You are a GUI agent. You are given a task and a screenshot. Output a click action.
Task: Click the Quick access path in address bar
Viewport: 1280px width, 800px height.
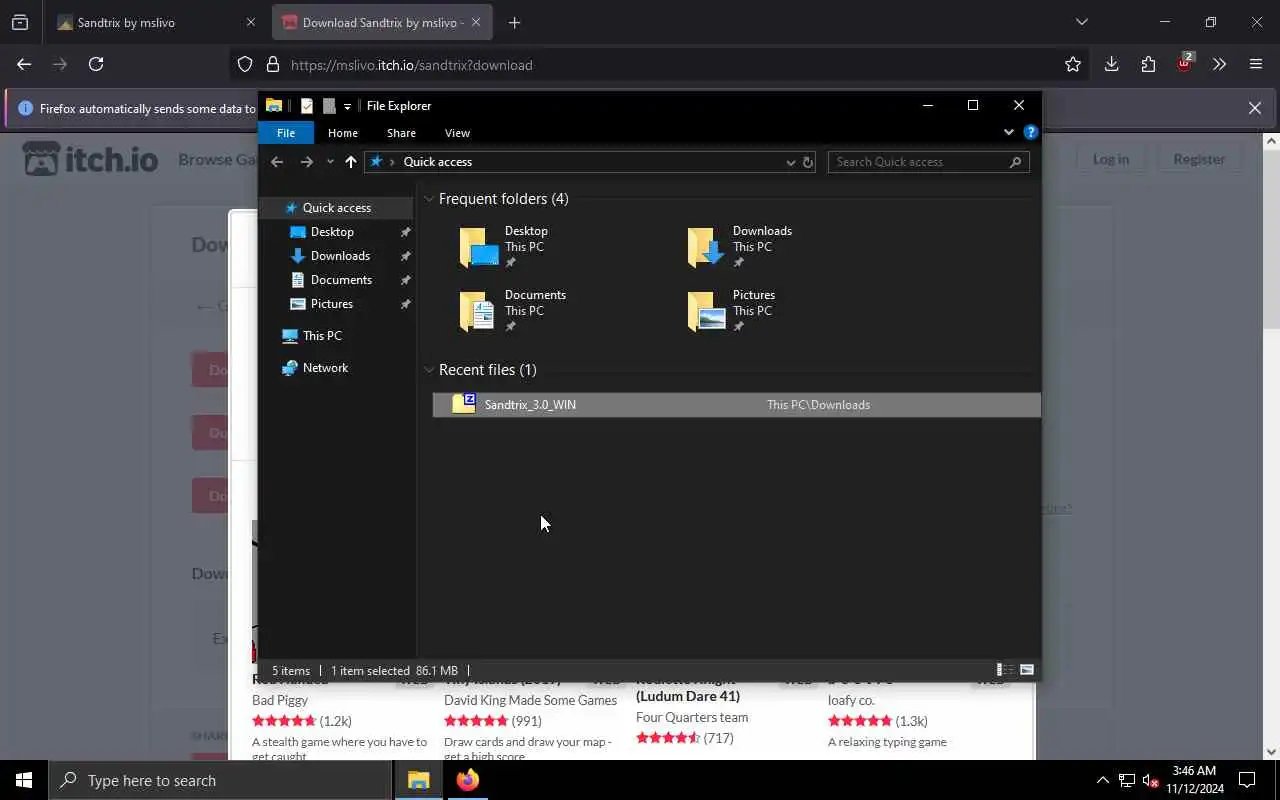click(x=438, y=162)
